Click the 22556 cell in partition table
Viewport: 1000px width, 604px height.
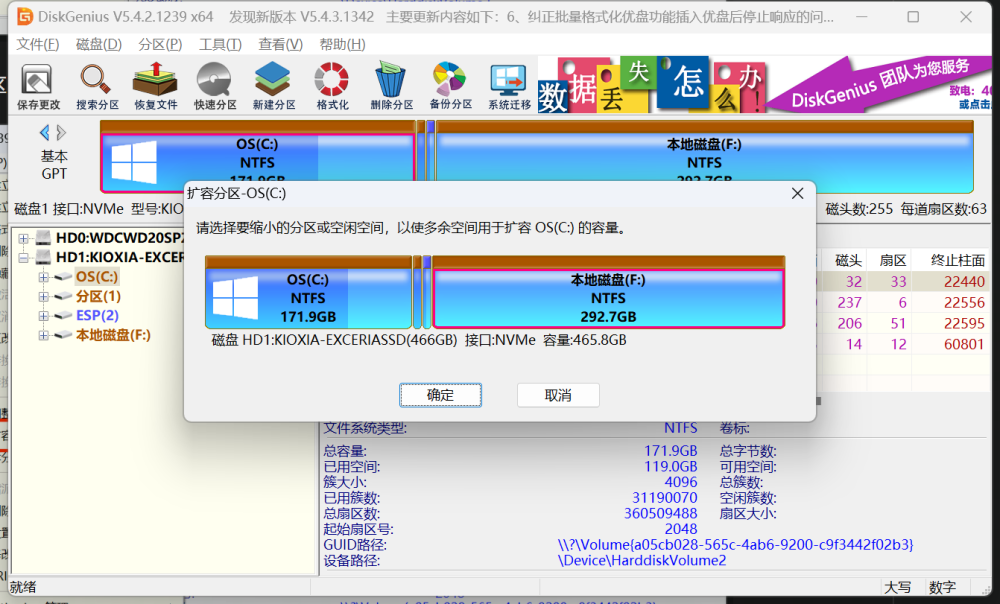[x=964, y=303]
